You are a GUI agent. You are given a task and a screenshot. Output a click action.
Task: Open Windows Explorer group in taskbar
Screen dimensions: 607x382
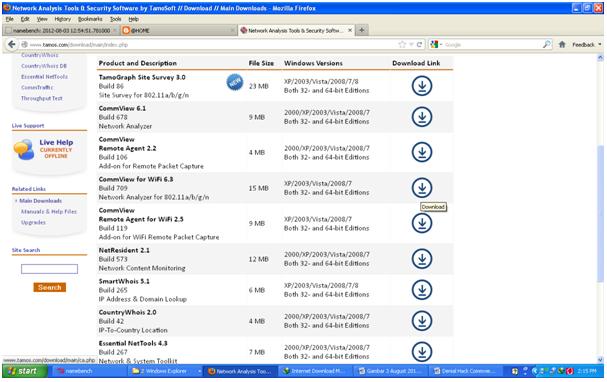(165, 371)
